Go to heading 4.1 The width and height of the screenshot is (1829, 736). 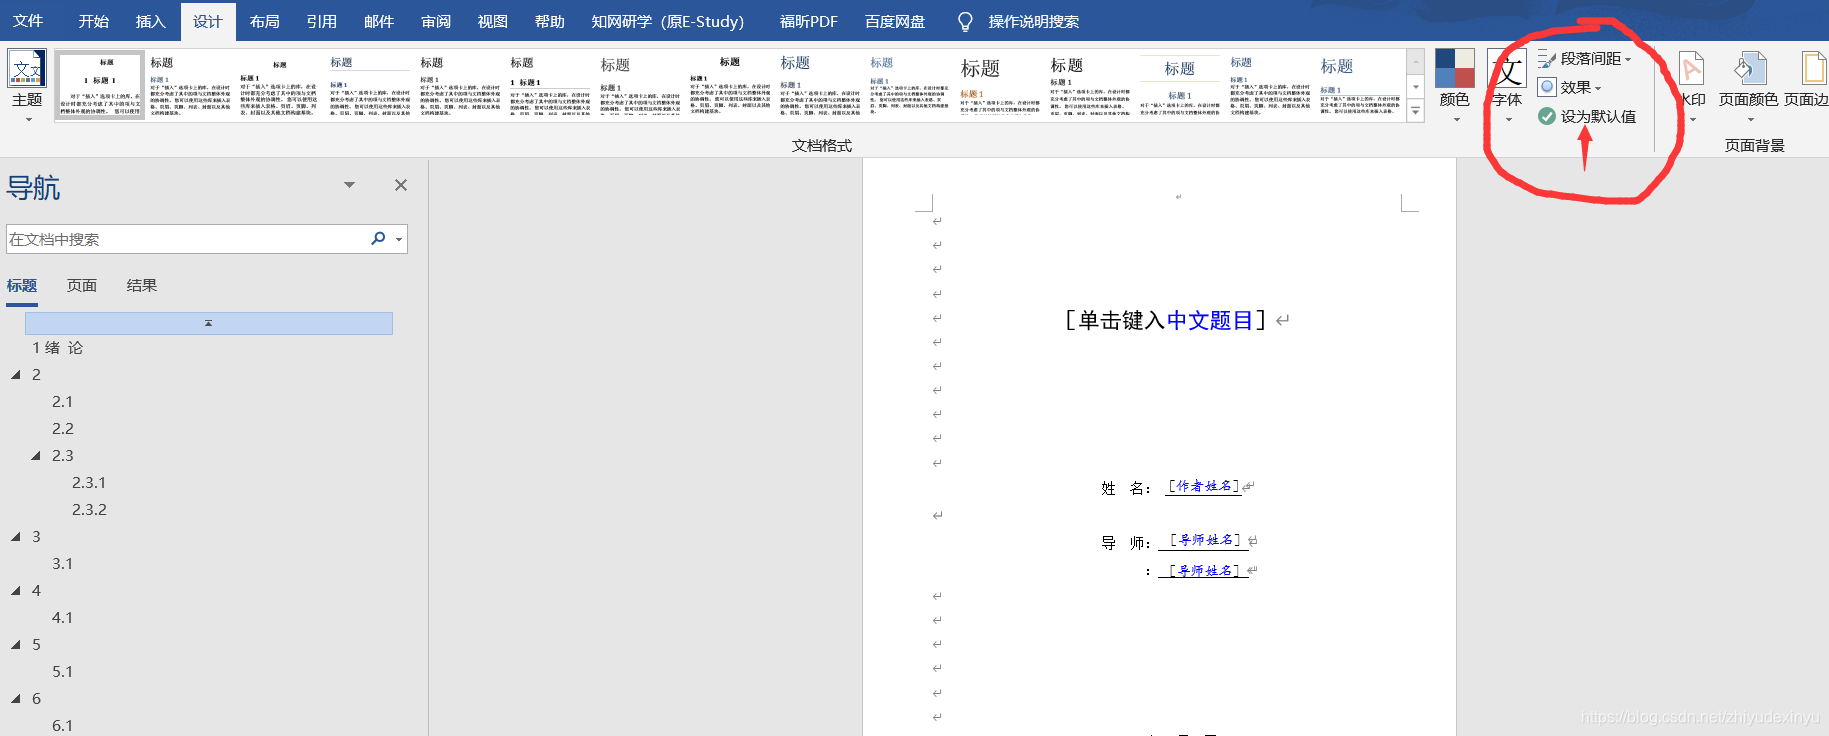63,618
